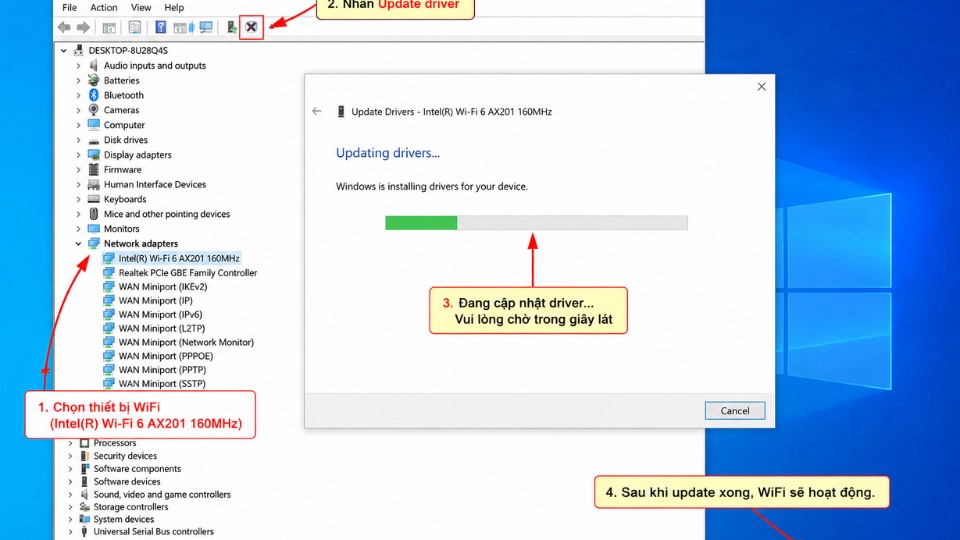Image resolution: width=960 pixels, height=540 pixels.
Task: Expand the Software components category
Action: [70, 468]
